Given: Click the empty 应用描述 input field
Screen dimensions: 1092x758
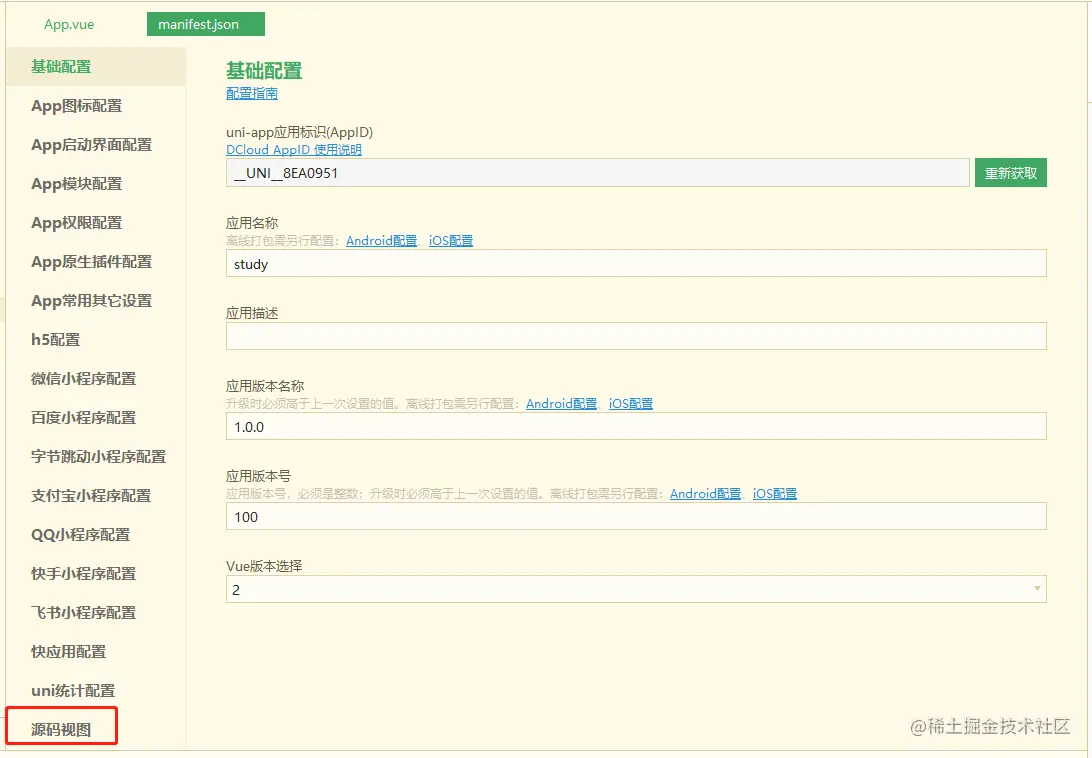Looking at the screenshot, I should pos(635,336).
